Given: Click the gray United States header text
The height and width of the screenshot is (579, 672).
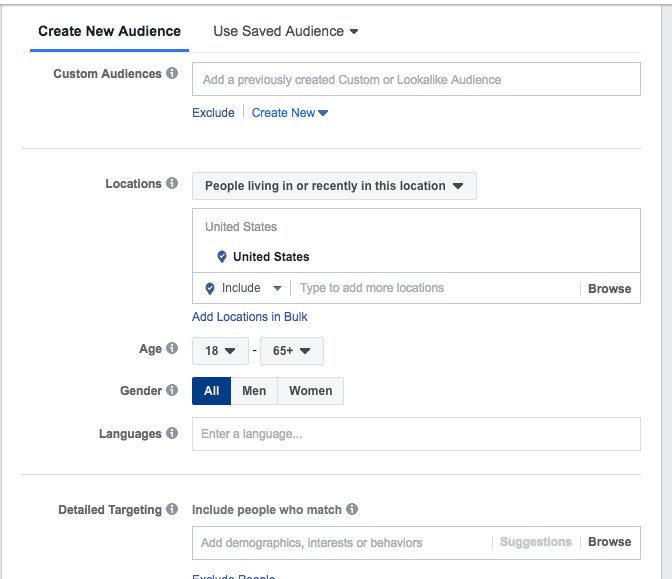Looking at the screenshot, I should point(241,227).
